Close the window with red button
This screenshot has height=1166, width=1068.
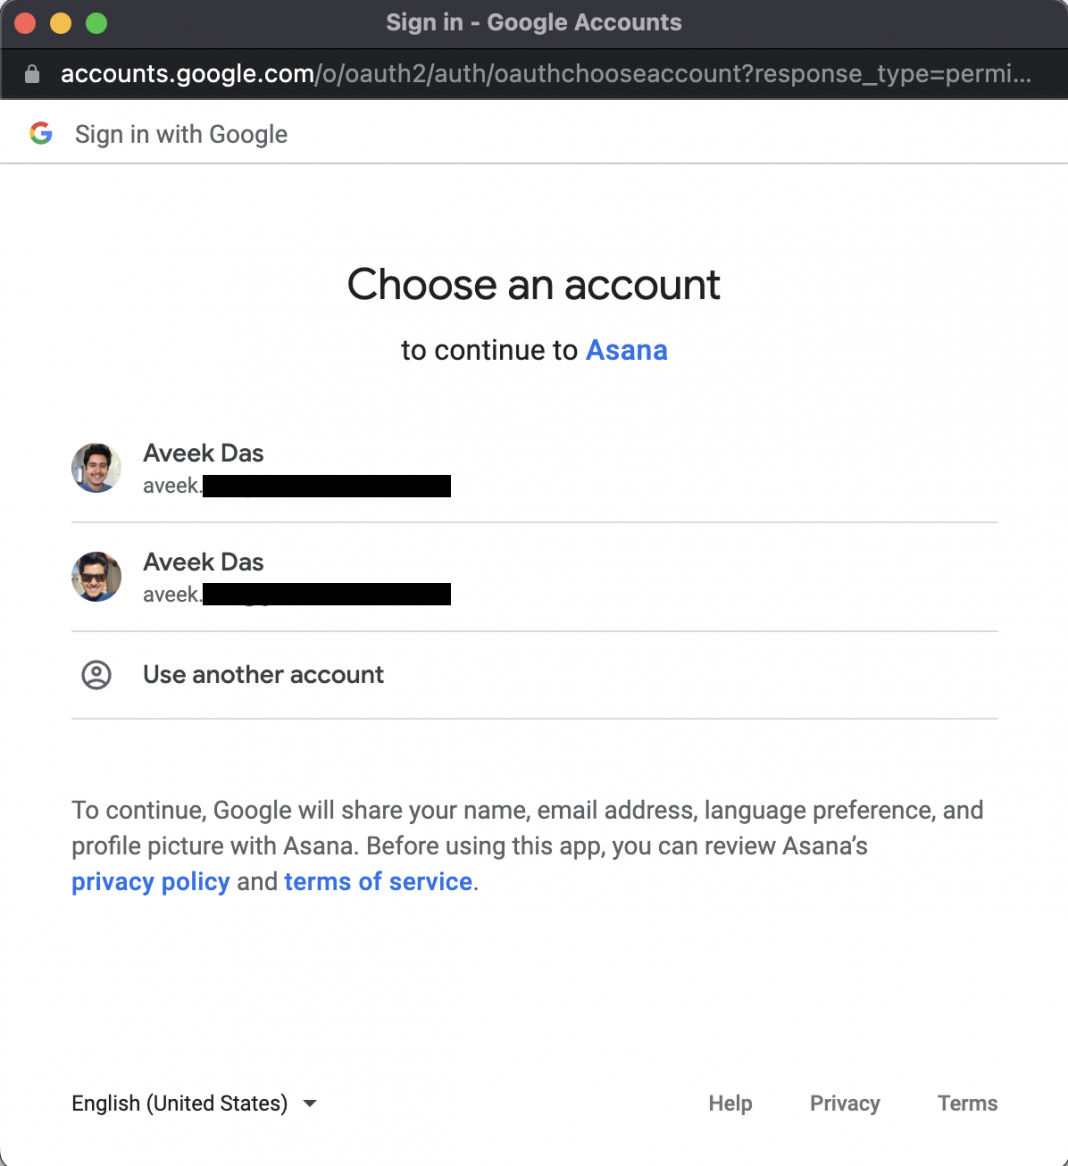tap(25, 23)
